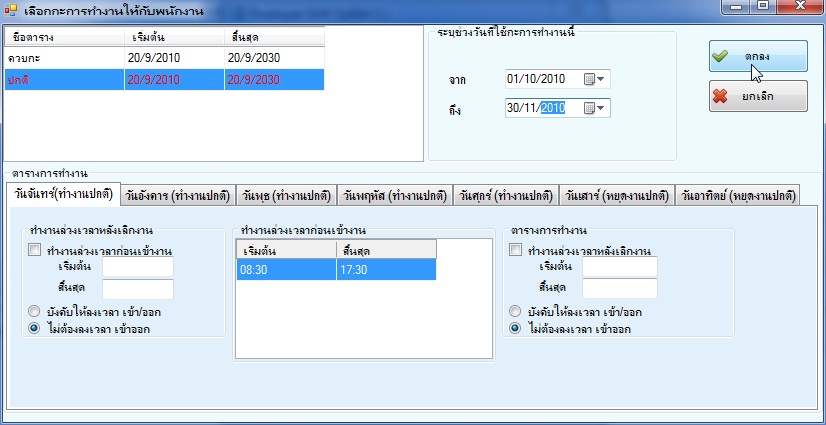
Task: Select left ไม่ต้องลงเวลา เข้าออก radio
Action: tap(34, 329)
